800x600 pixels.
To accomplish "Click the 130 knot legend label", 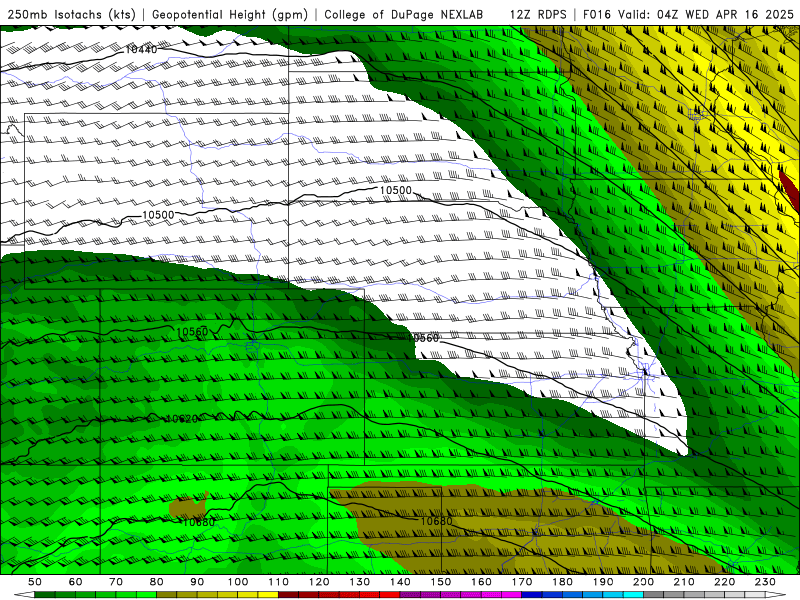I will point(360,582).
